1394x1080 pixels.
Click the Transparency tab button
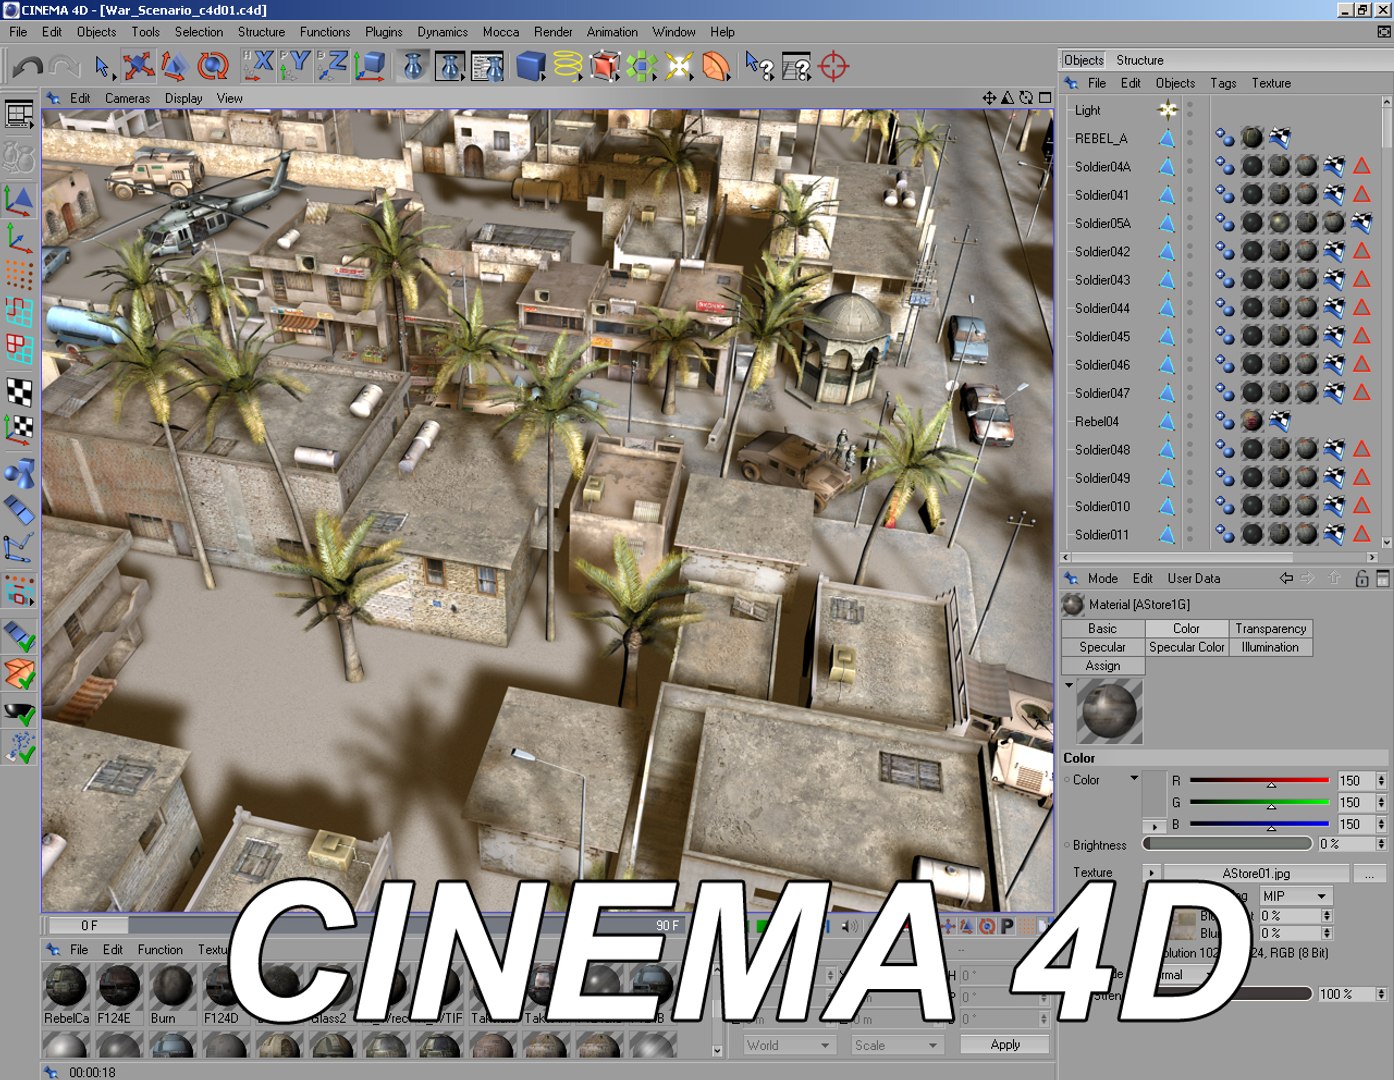point(1270,629)
